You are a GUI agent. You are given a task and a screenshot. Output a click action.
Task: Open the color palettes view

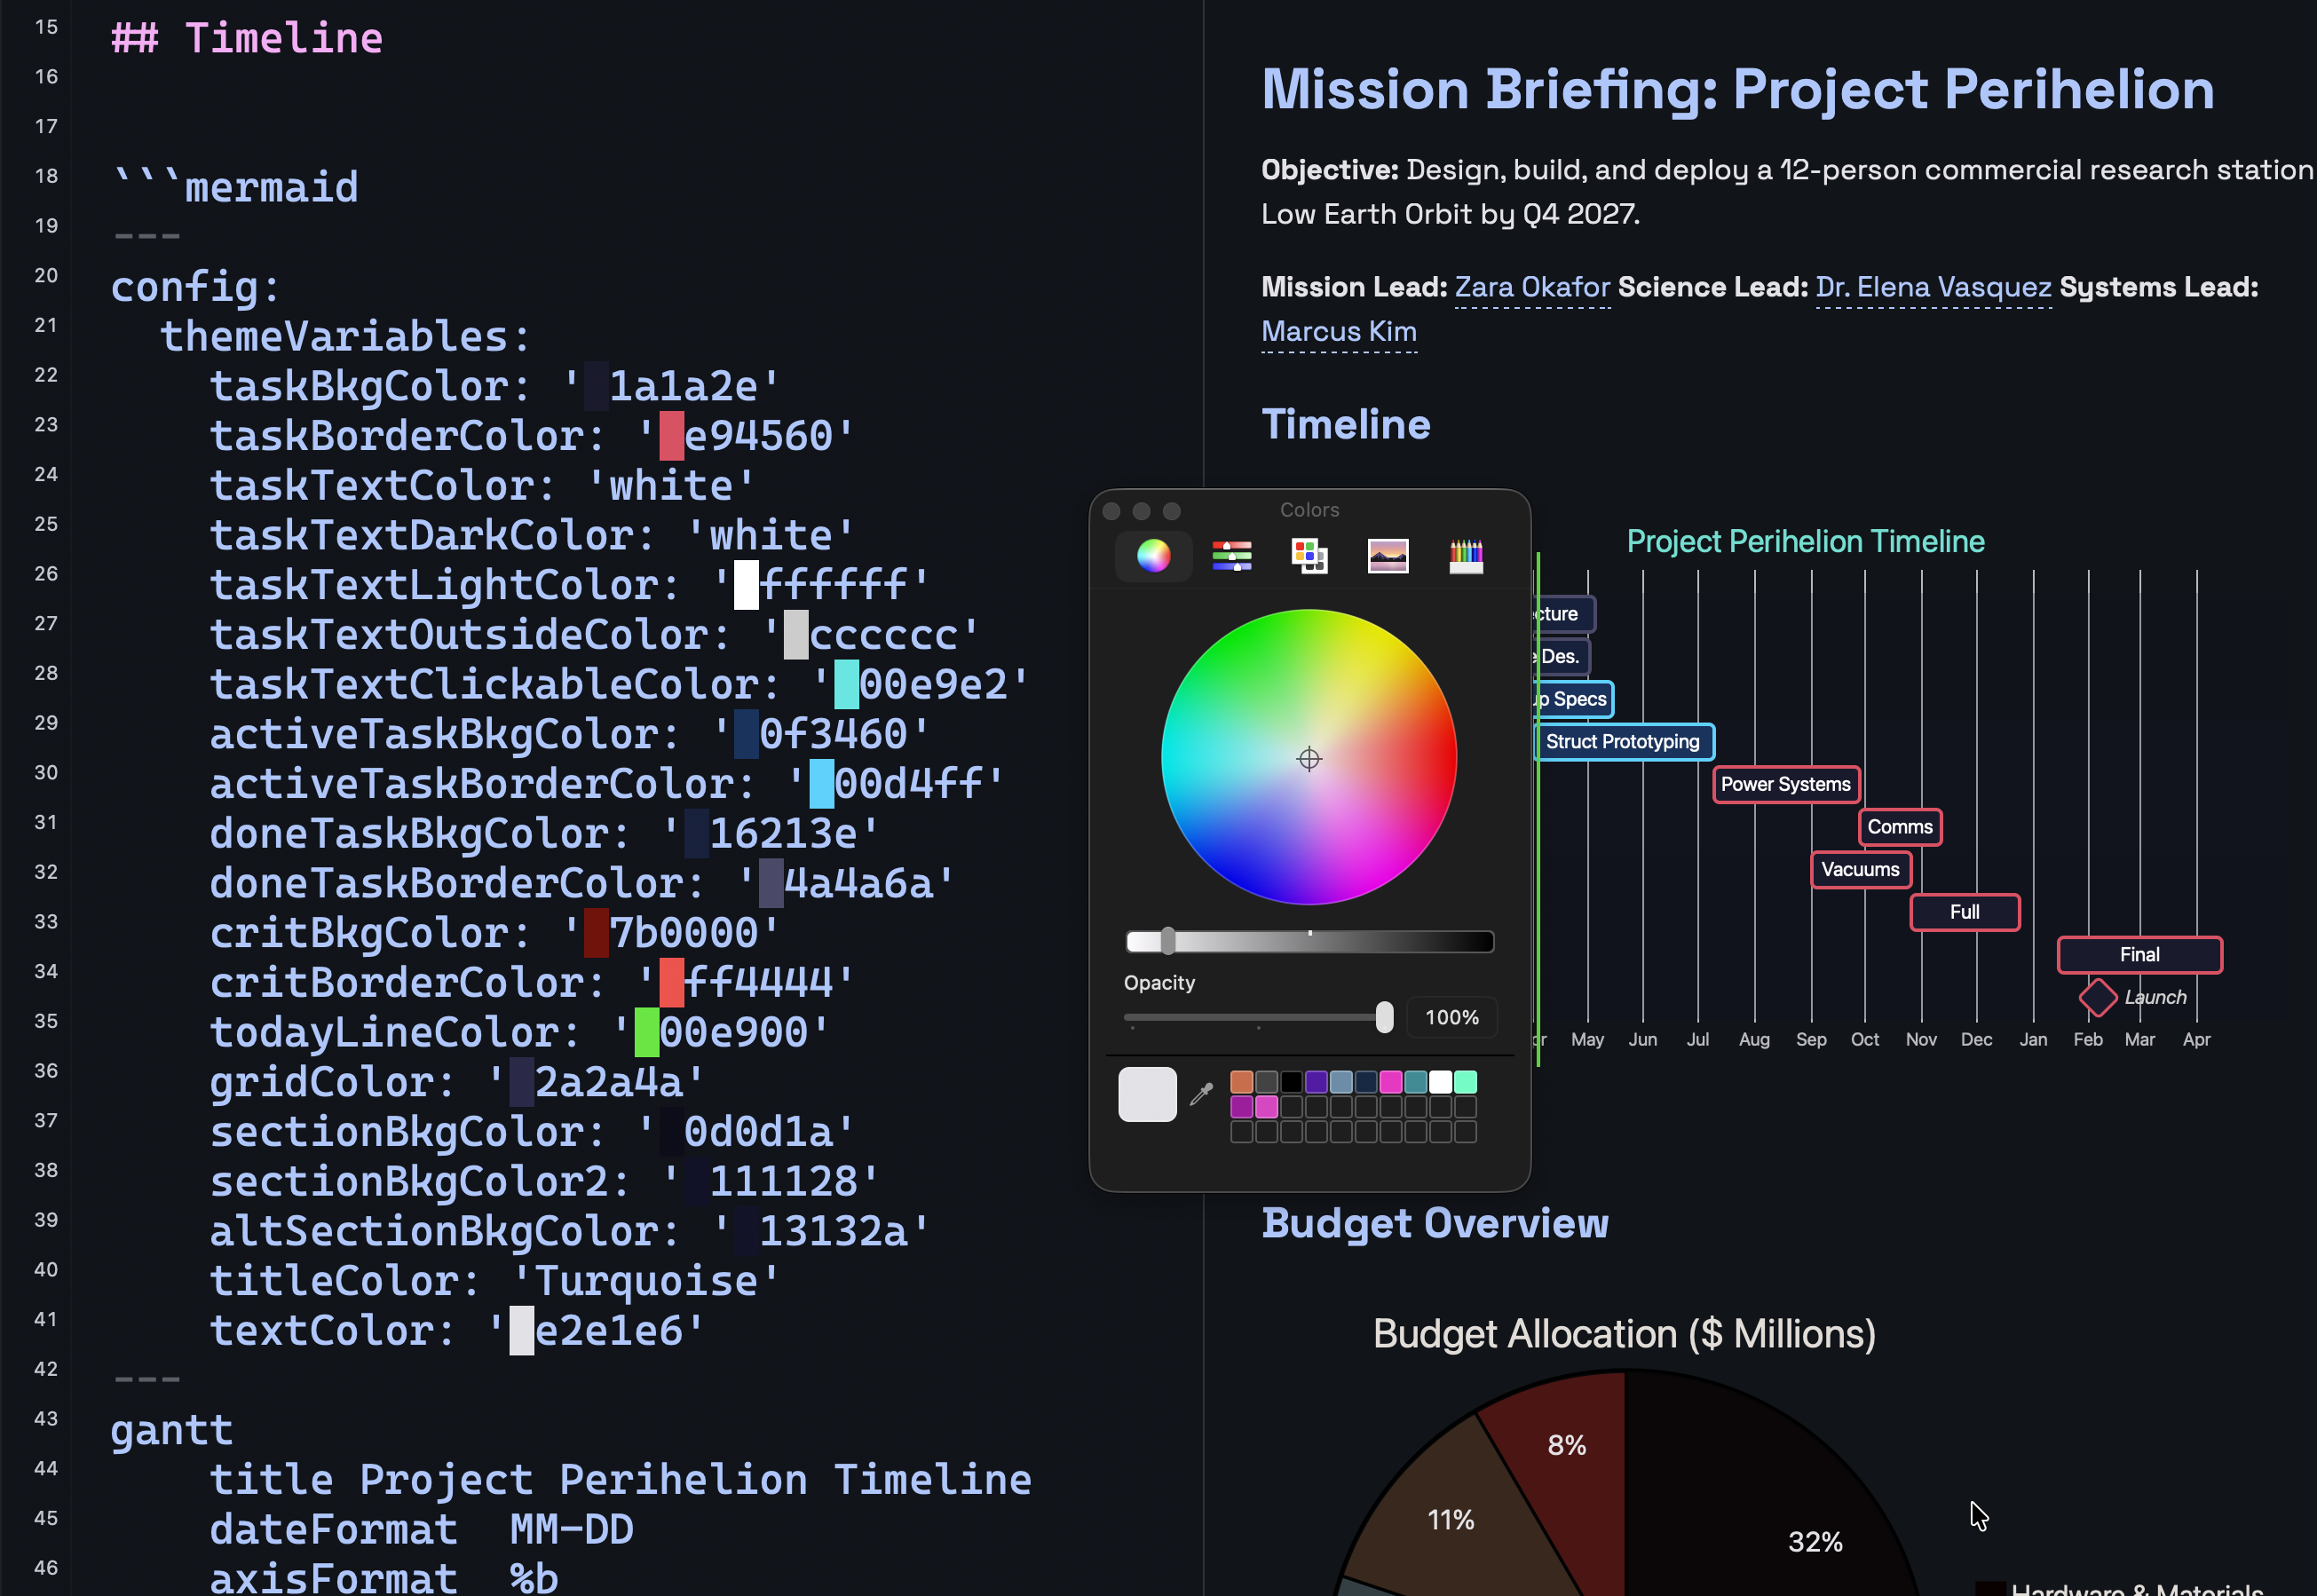[x=1308, y=555]
